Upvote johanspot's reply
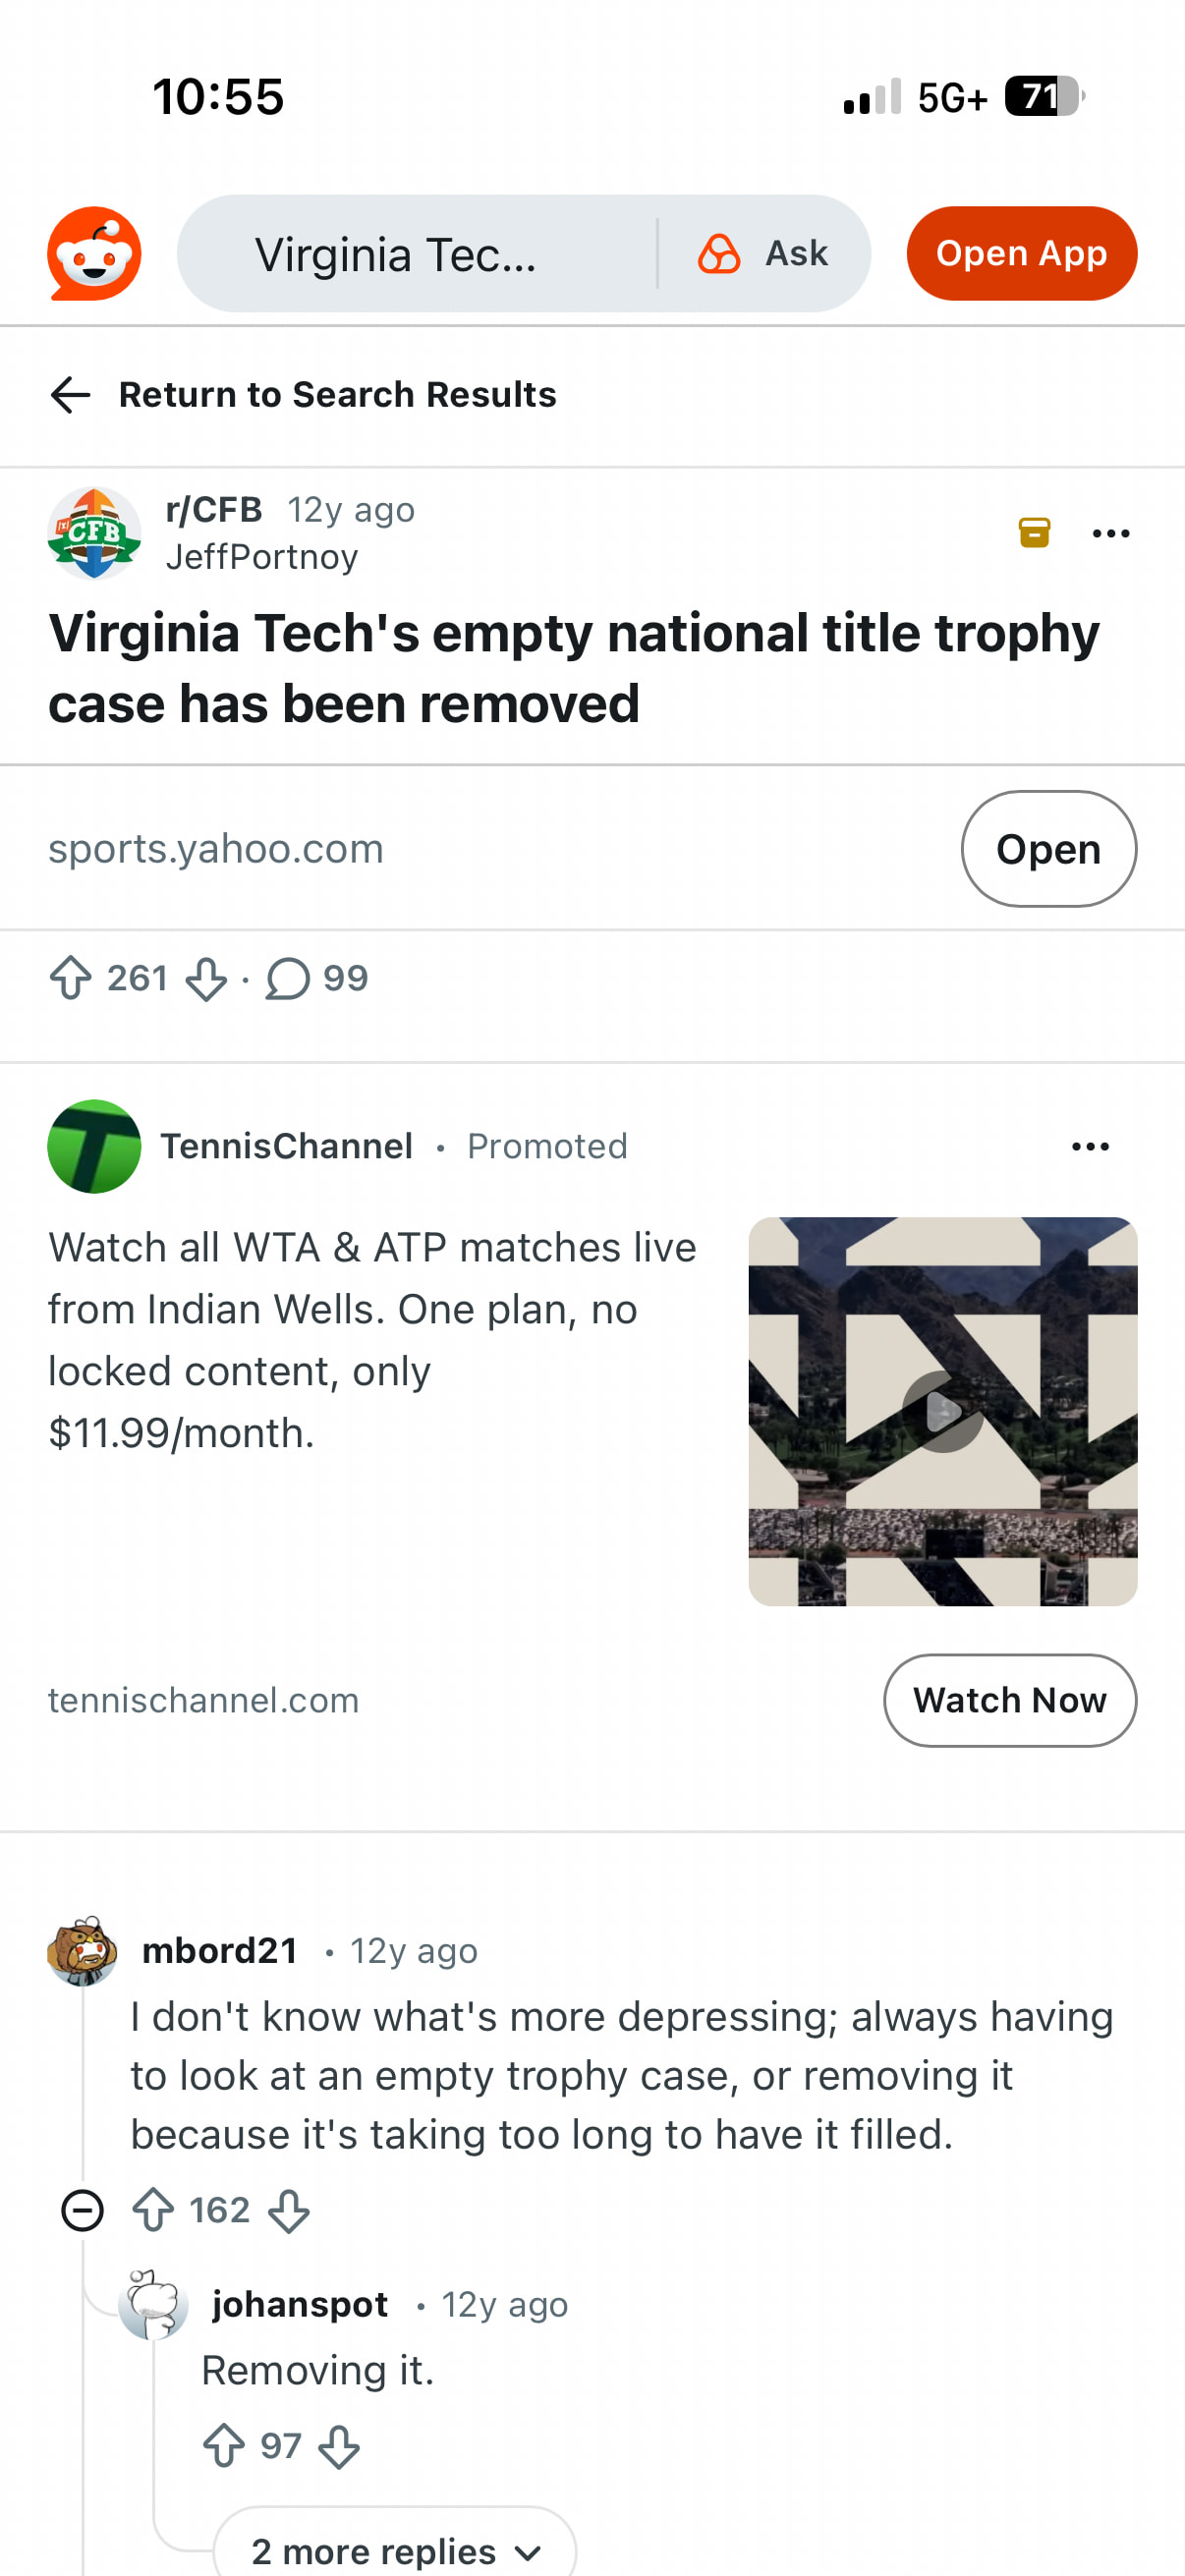 point(224,2446)
